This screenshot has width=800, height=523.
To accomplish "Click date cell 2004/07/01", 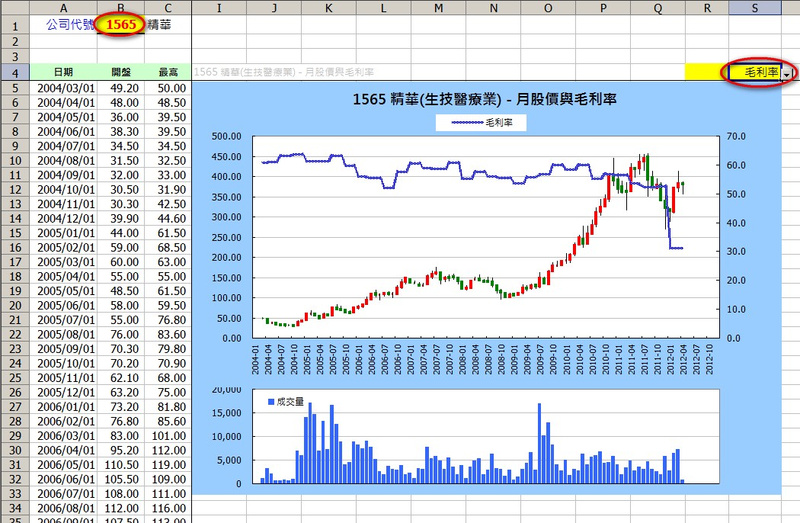I will tap(66, 146).
